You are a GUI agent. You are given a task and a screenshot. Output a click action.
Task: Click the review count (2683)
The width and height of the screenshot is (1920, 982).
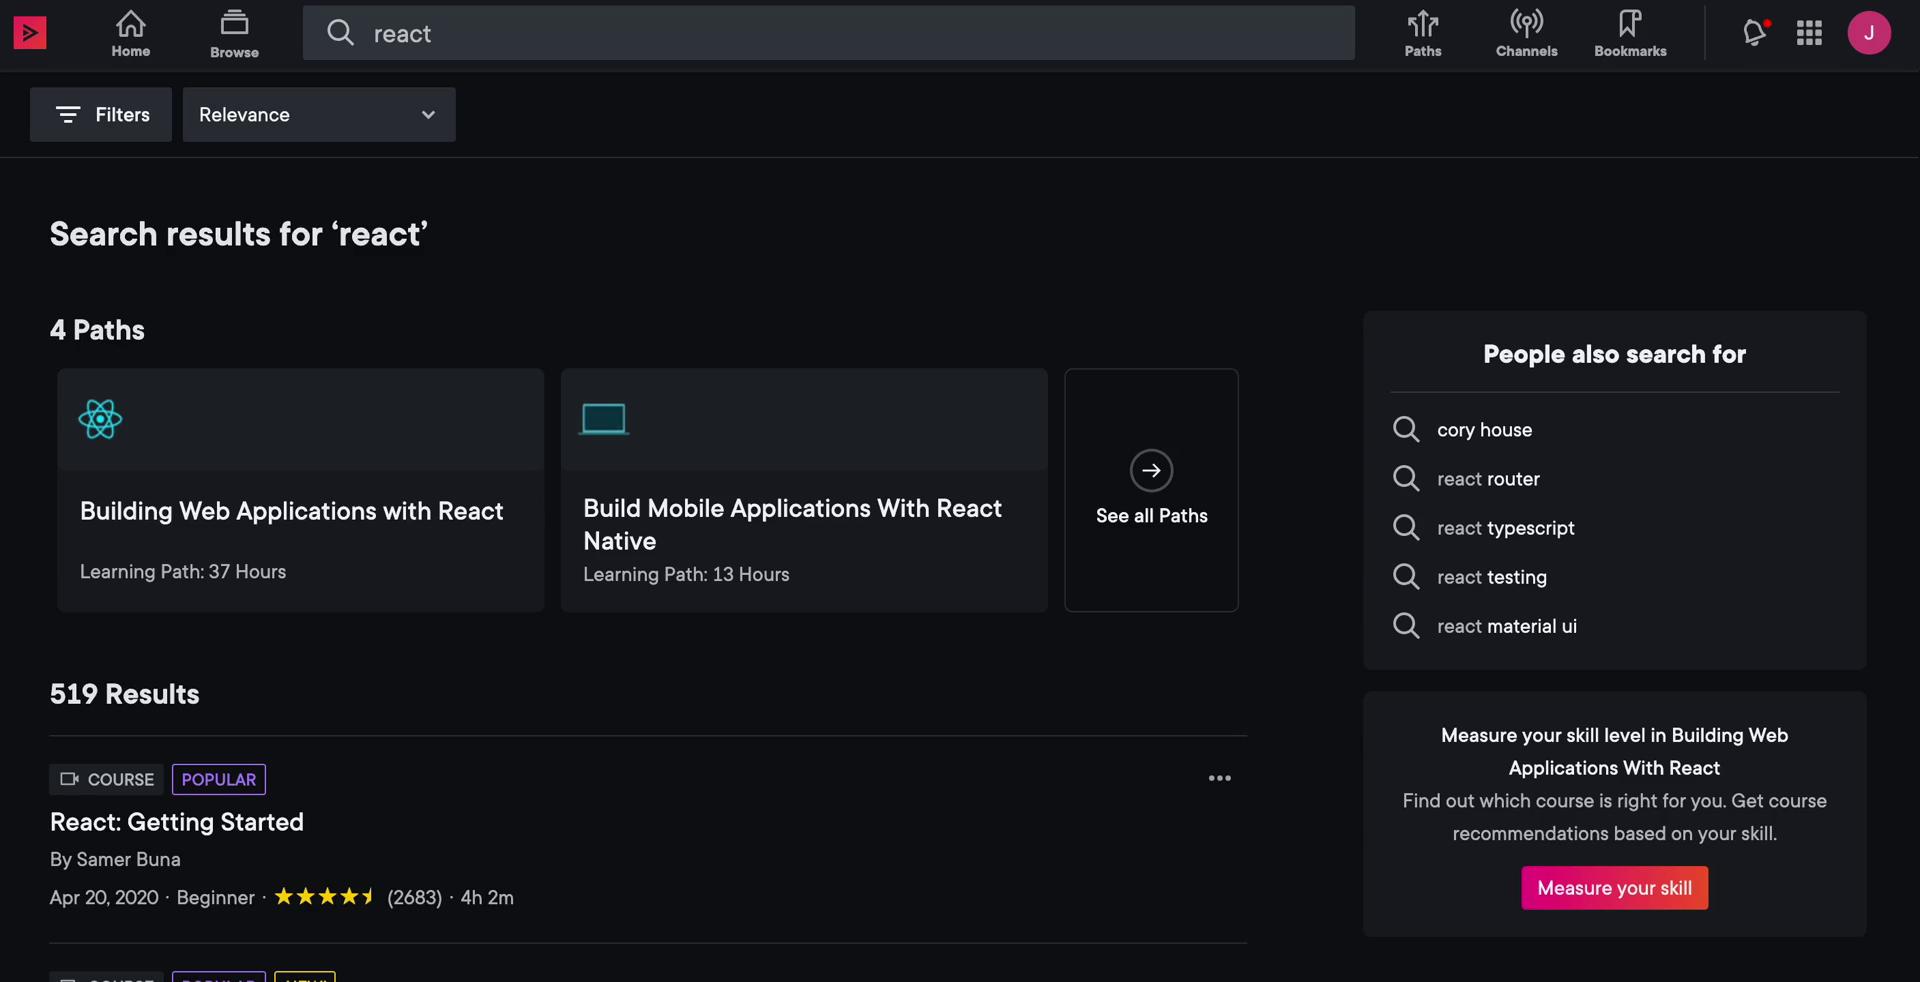[414, 898]
